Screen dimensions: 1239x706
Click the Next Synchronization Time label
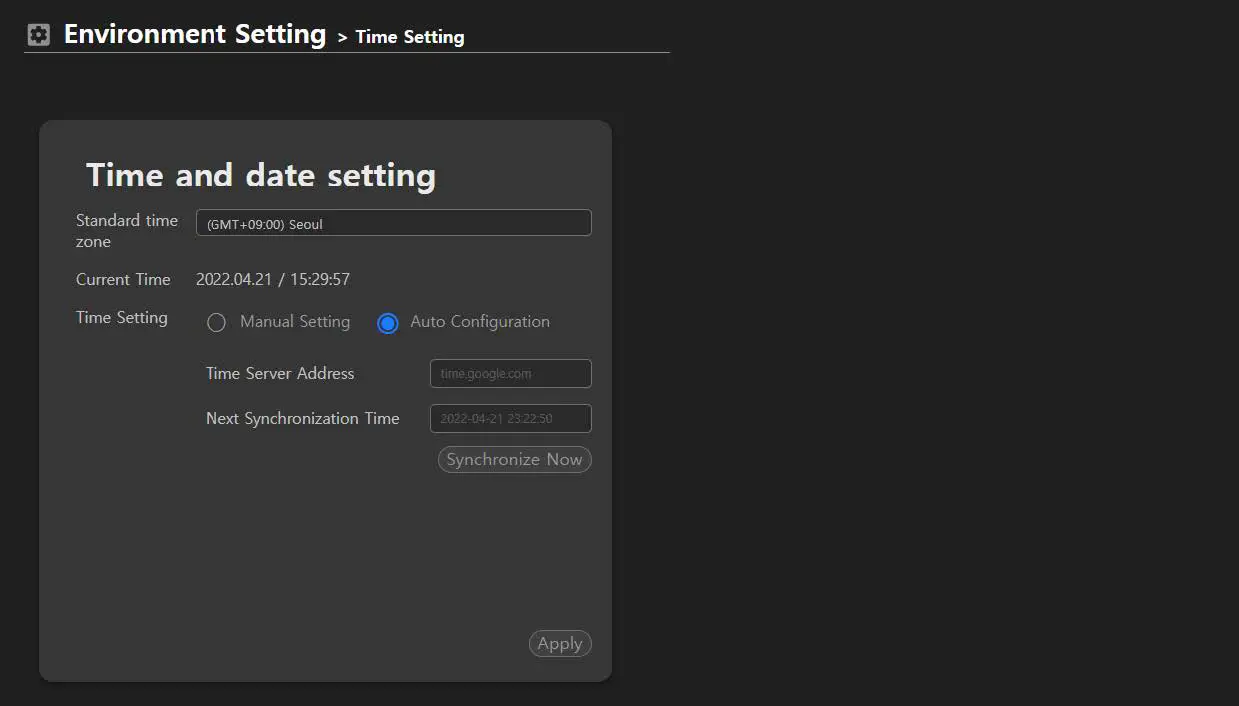[302, 419]
